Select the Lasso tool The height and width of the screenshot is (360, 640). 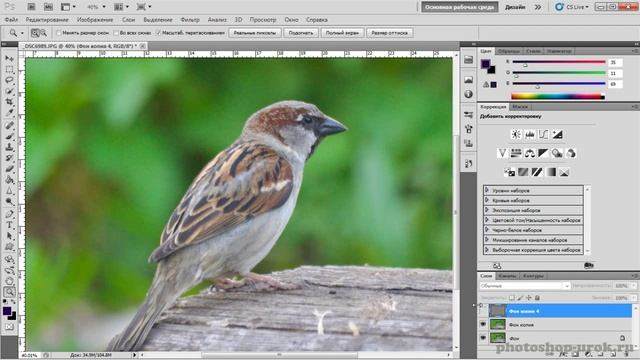[x=9, y=80]
